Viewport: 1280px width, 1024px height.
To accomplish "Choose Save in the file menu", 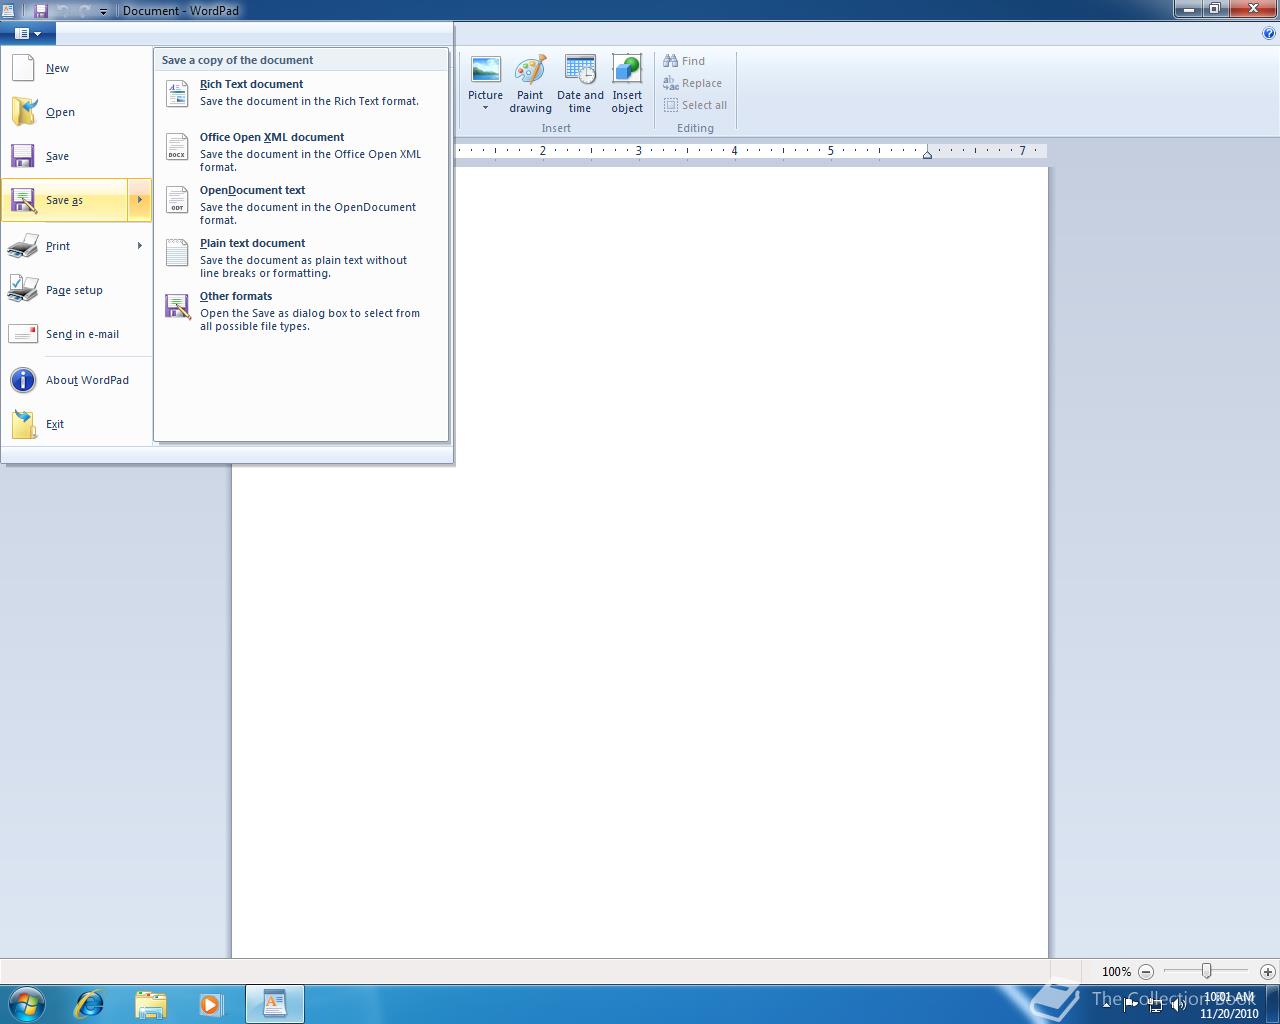I will pyautogui.click(x=76, y=156).
